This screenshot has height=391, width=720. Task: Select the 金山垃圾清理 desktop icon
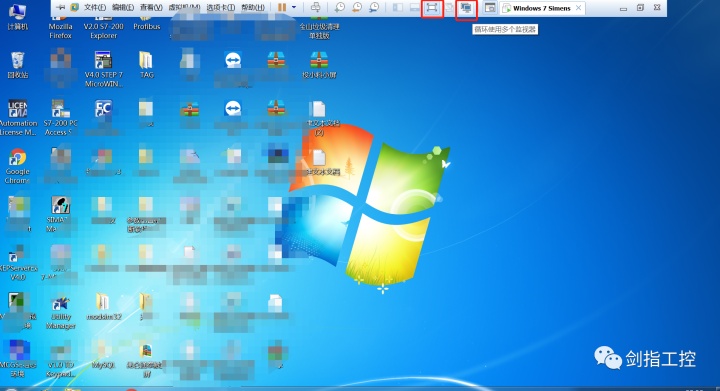coord(319,28)
